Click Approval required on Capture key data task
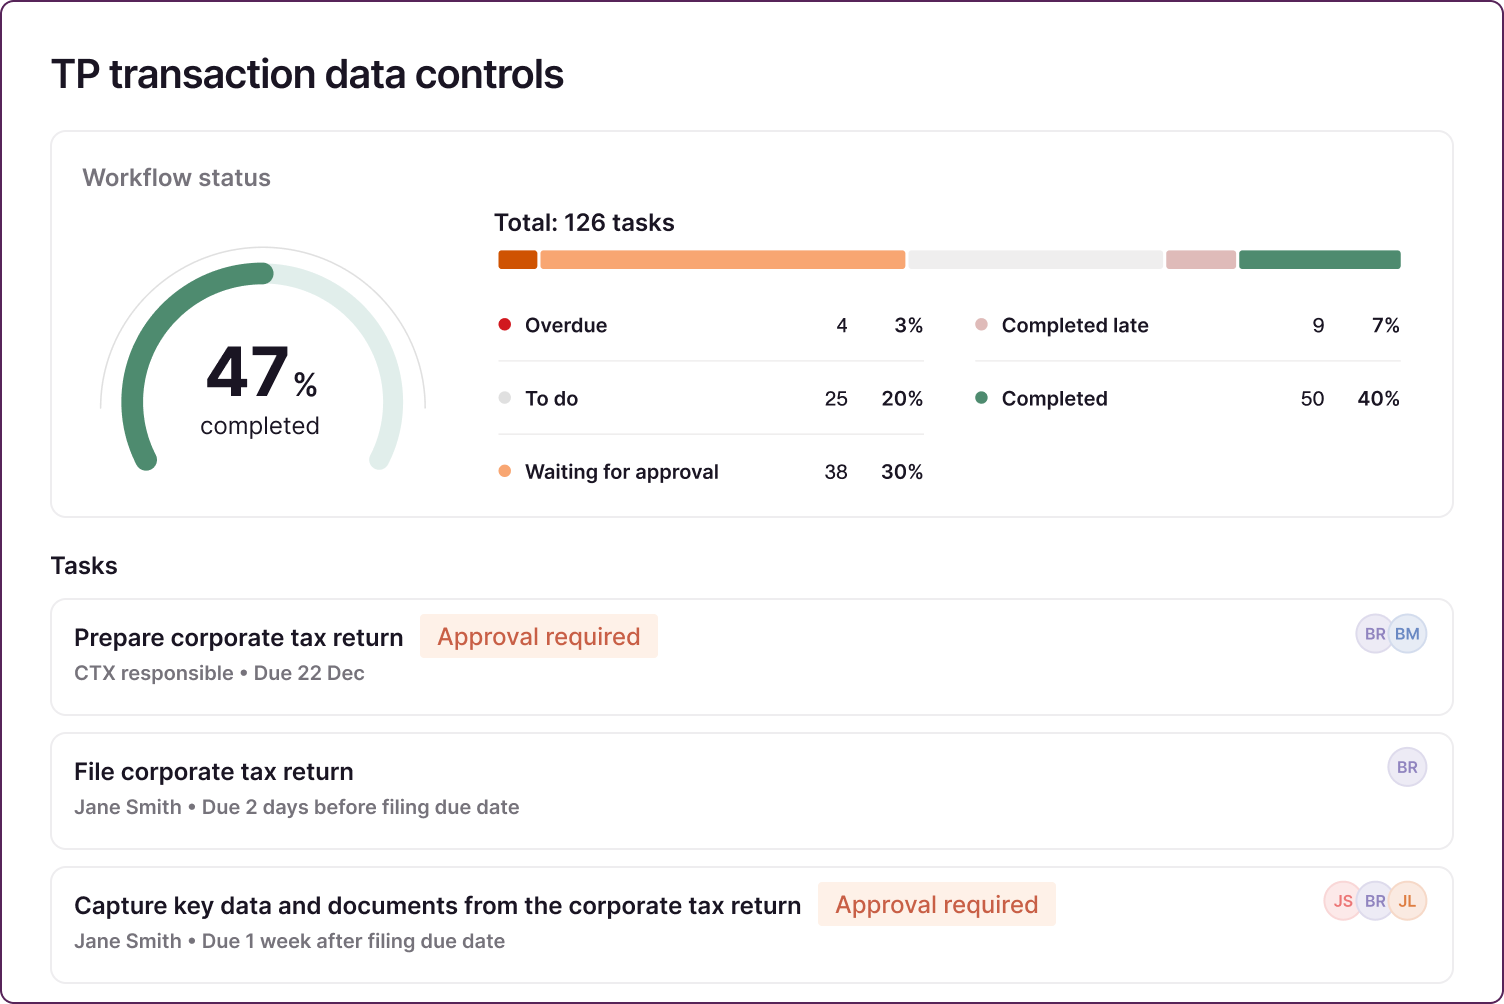The image size is (1504, 1004). coord(936,904)
